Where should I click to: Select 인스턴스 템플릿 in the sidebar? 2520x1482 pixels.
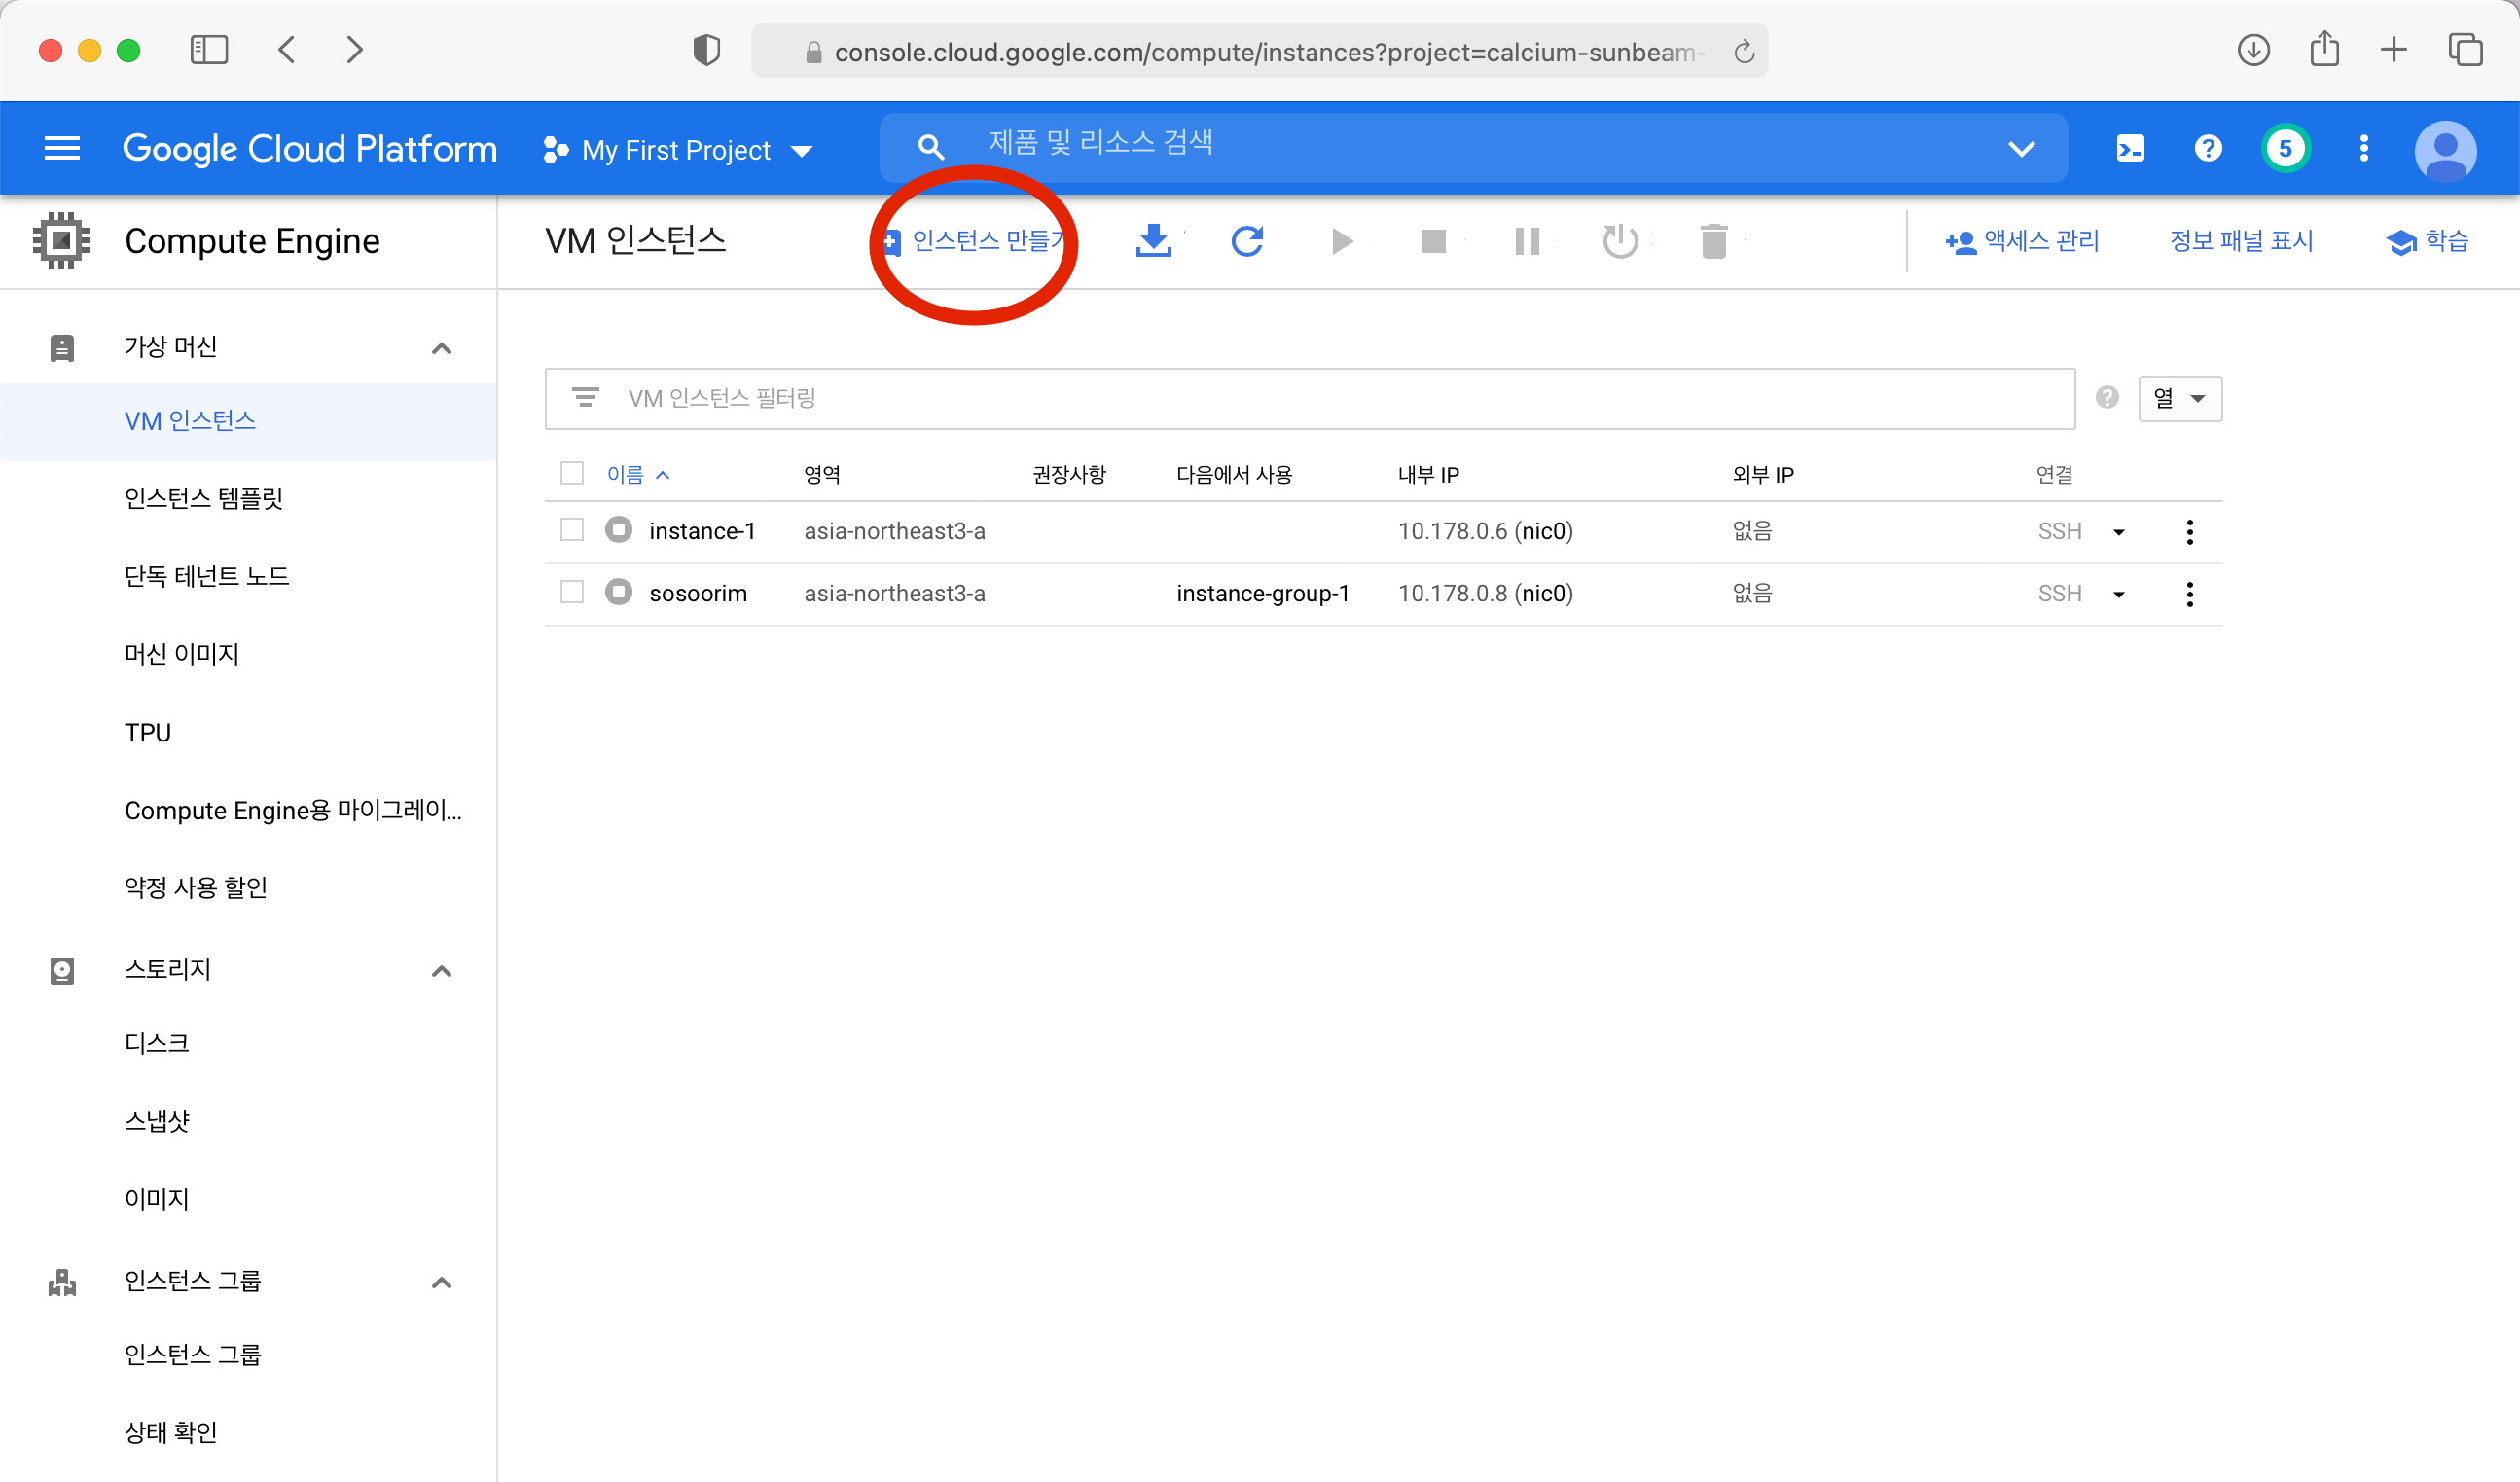pos(204,498)
